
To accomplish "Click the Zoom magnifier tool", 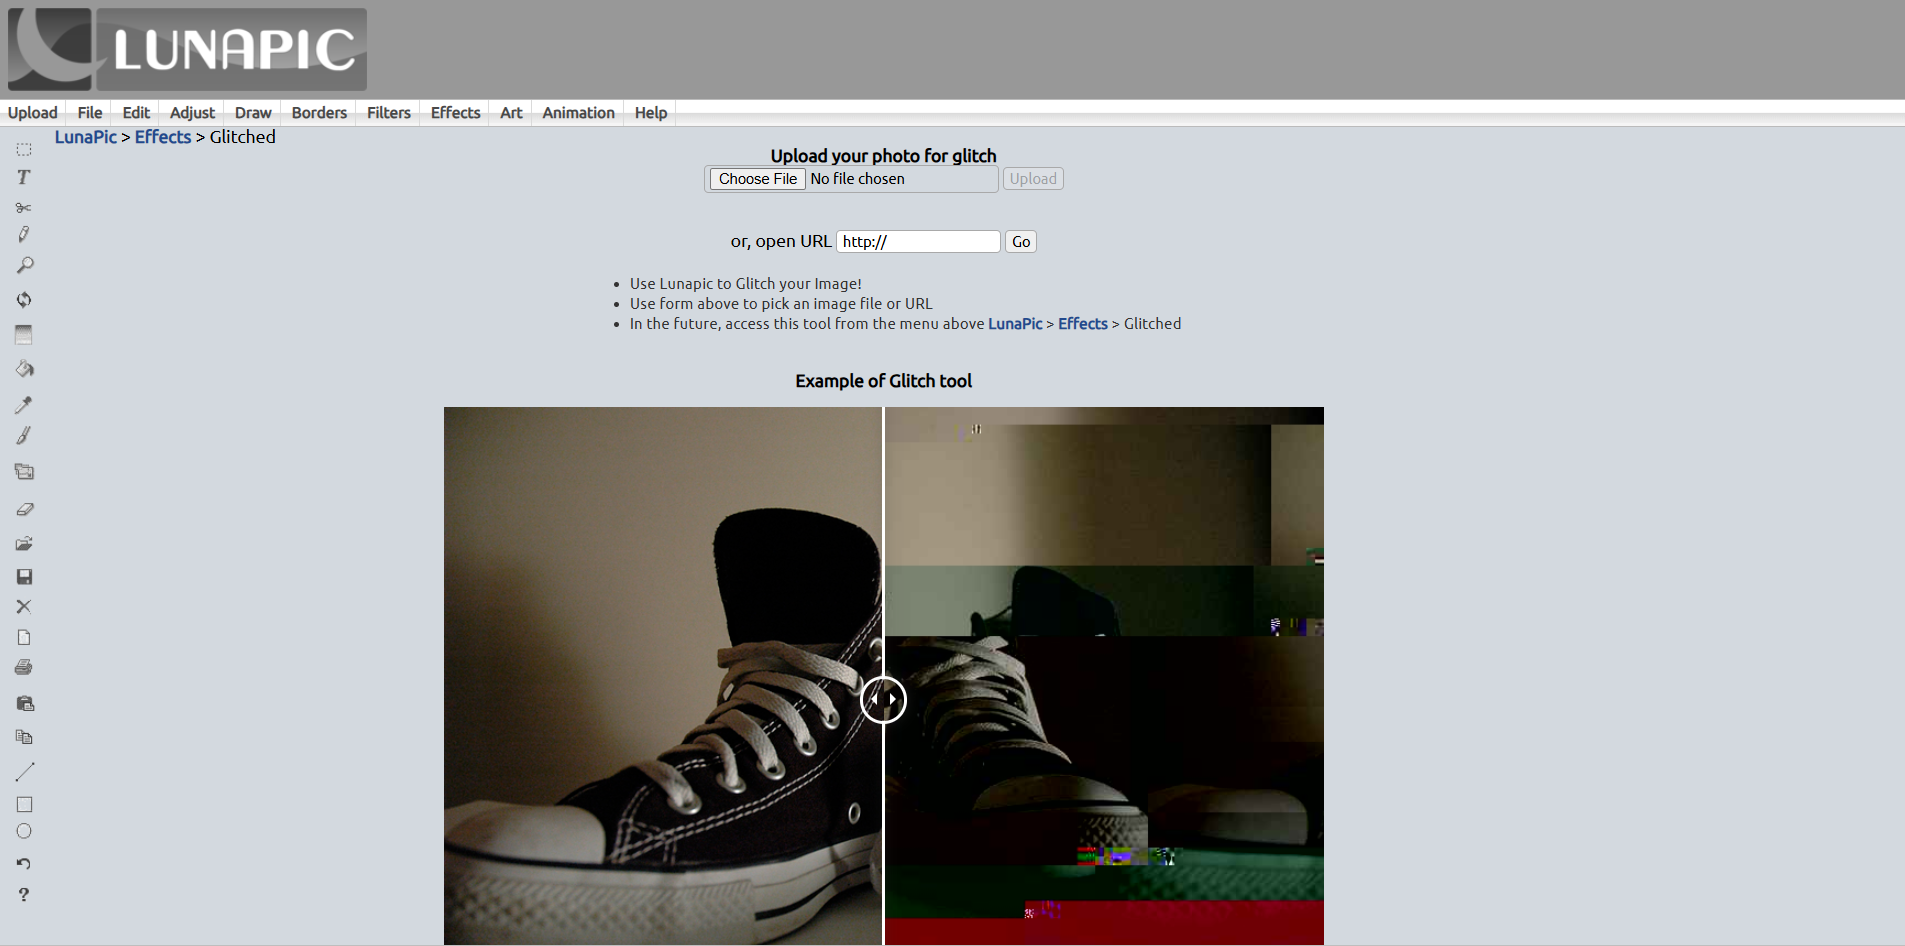I will 24,264.
